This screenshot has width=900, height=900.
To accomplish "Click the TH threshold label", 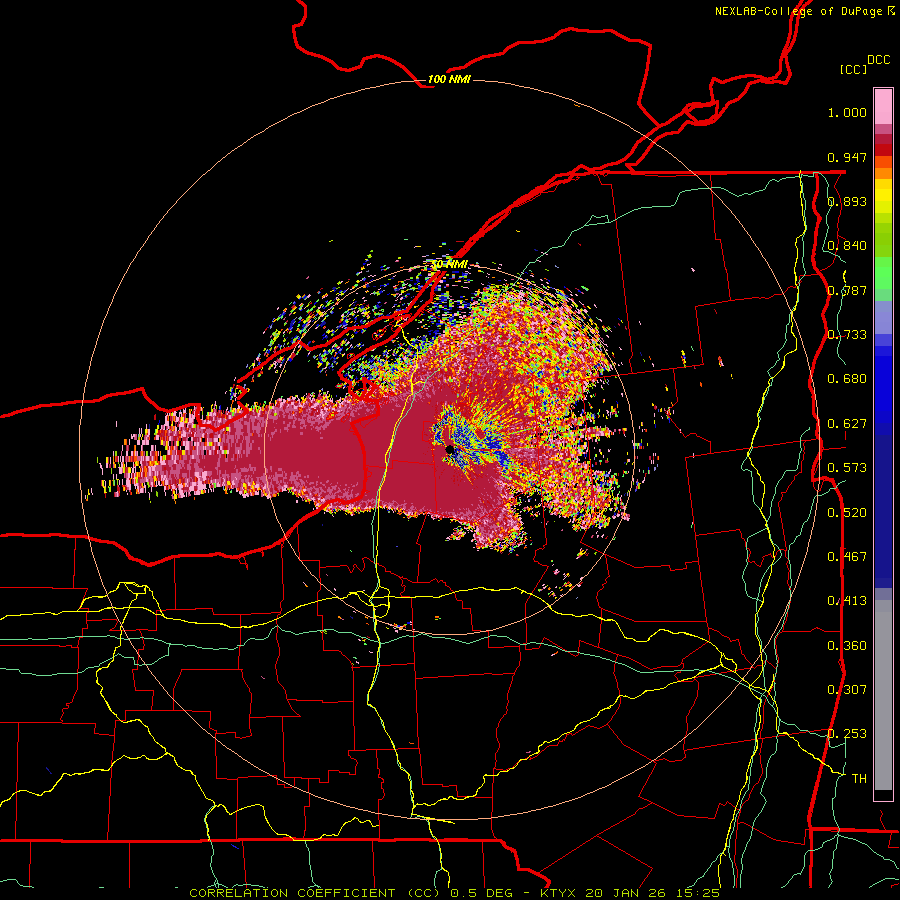I will point(859,779).
